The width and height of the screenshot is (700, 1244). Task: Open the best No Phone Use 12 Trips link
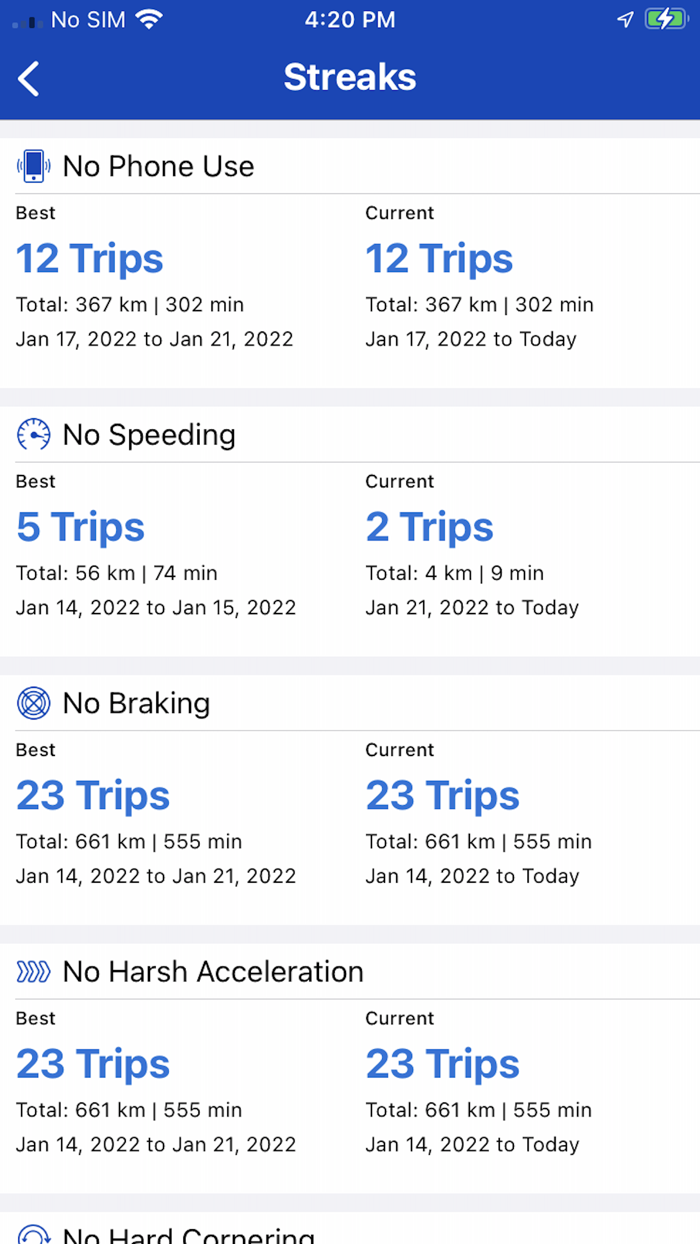tap(89, 258)
